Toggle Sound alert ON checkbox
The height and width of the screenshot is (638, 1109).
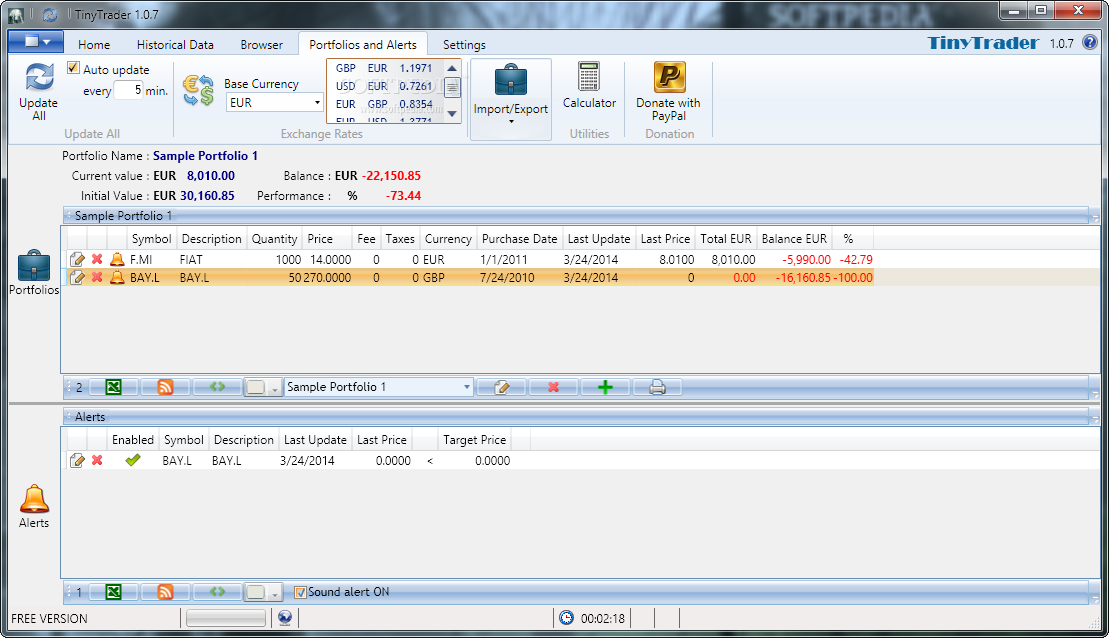(300, 592)
